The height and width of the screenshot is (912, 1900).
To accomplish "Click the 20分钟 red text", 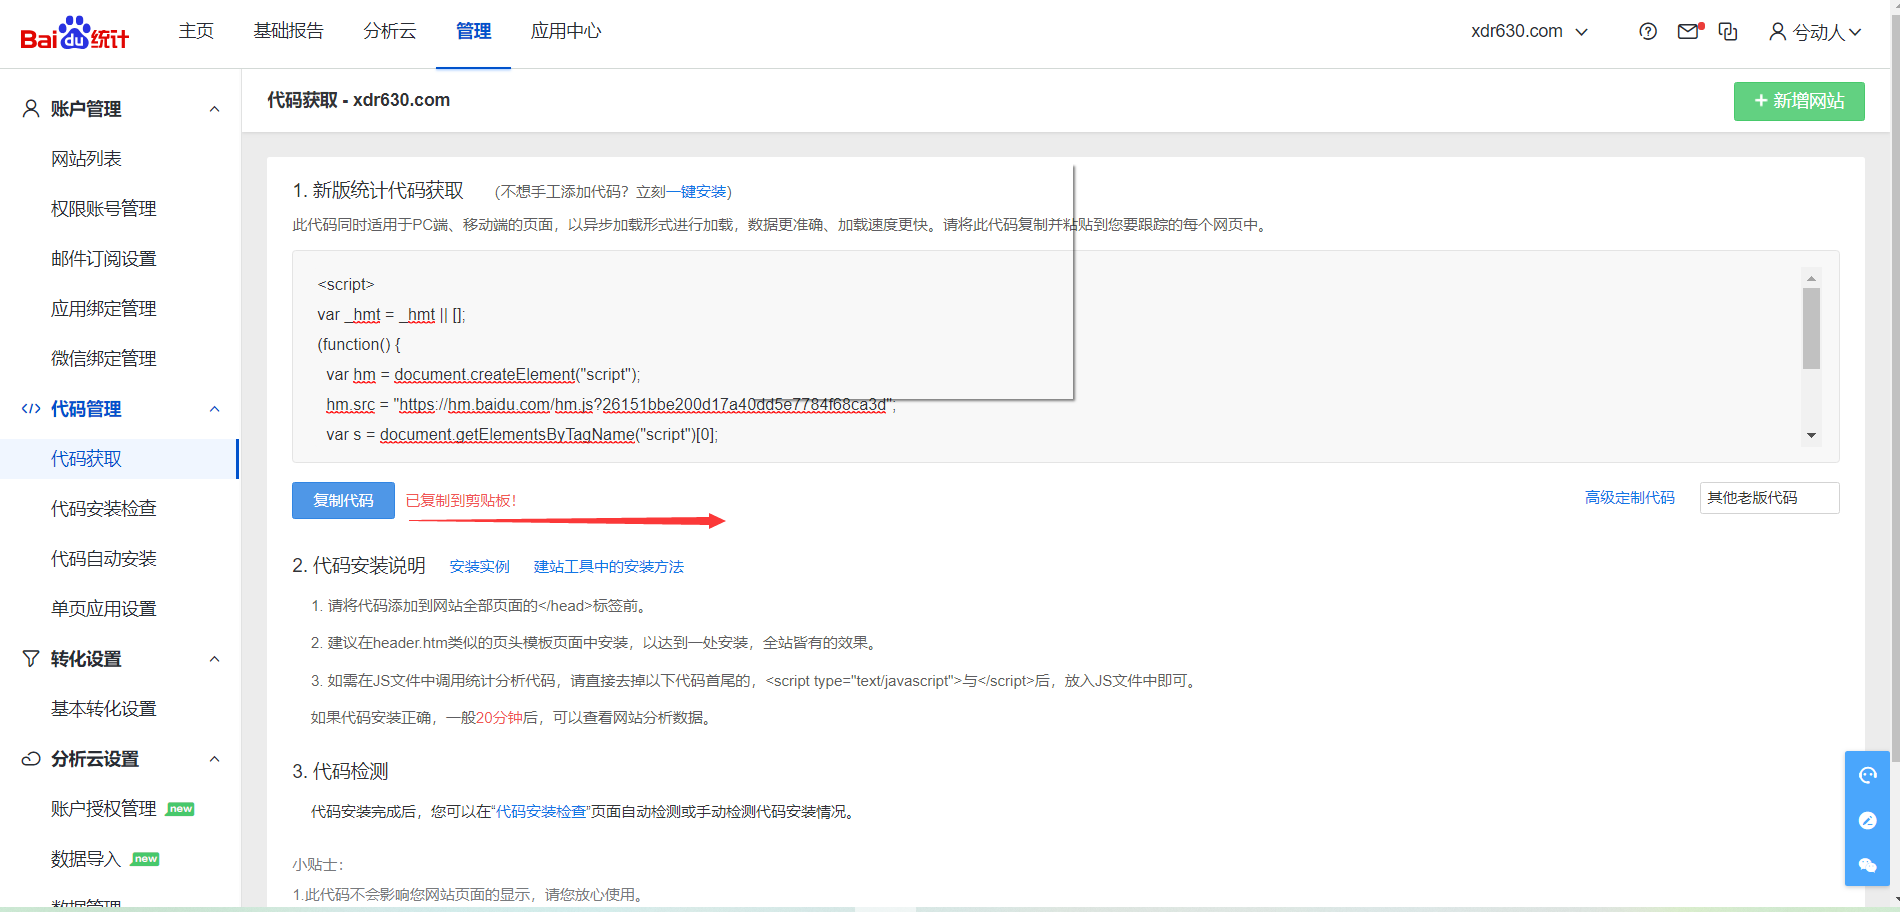I will tap(499, 717).
